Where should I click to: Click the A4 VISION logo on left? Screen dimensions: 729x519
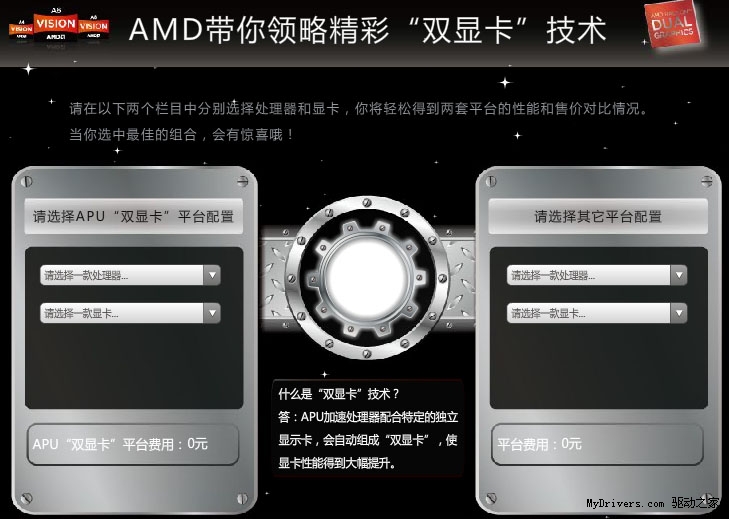pos(21,29)
